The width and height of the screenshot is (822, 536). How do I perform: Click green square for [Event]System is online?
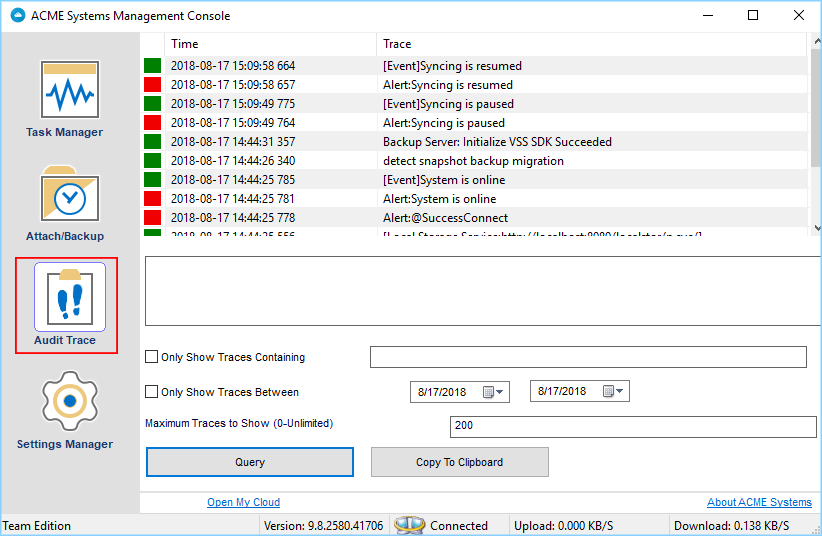[153, 179]
